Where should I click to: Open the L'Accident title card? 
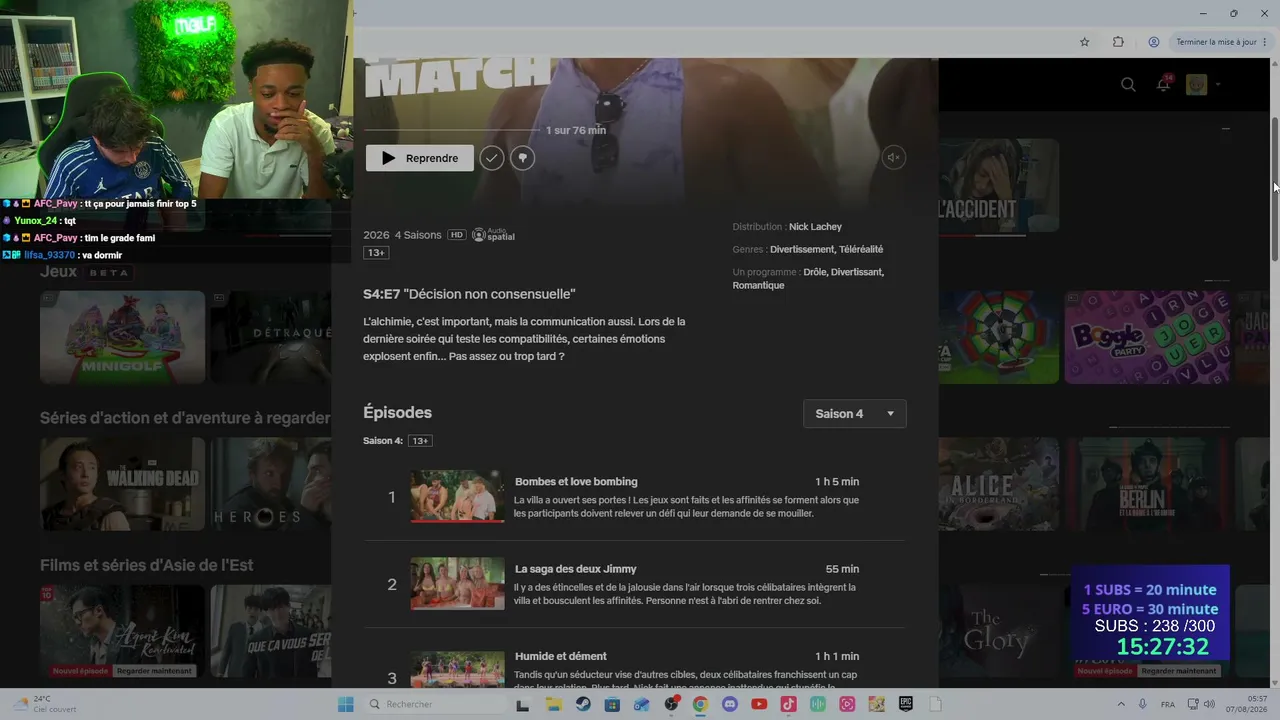998,186
